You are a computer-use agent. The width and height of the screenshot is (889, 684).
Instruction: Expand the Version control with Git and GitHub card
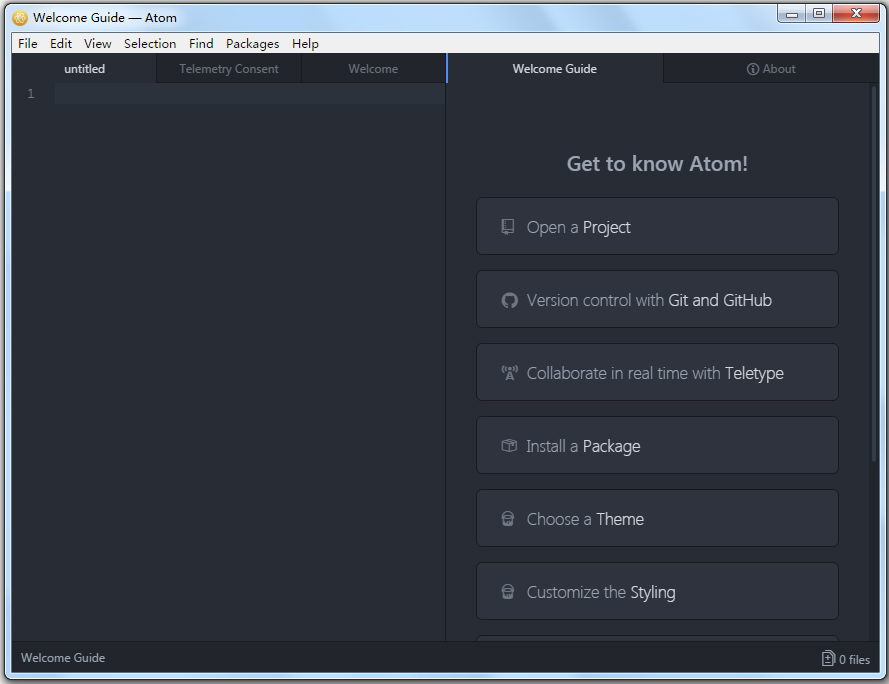point(657,299)
